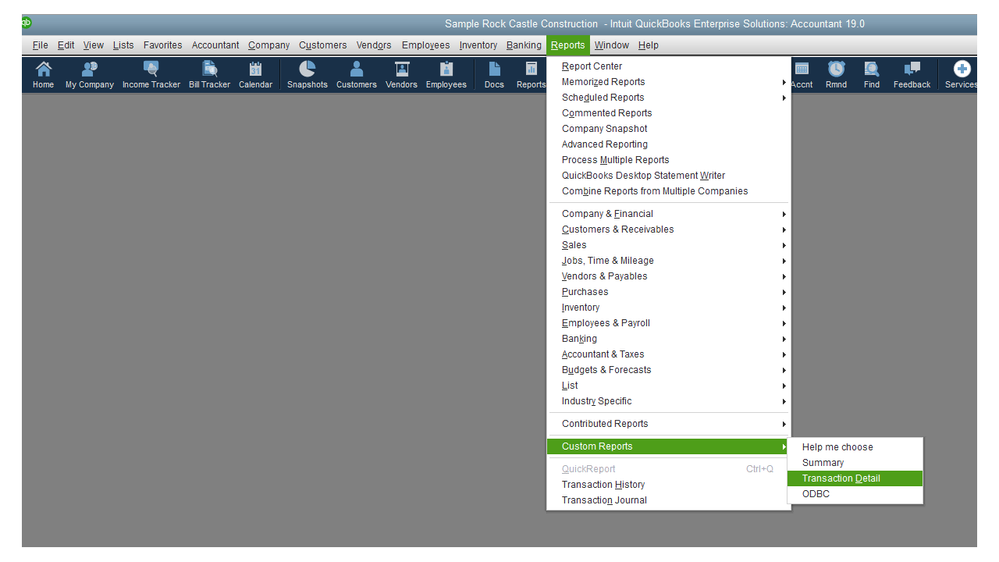Expand Inventory reports submenu entry
Screen dimensions: 999x562
tap(669, 307)
